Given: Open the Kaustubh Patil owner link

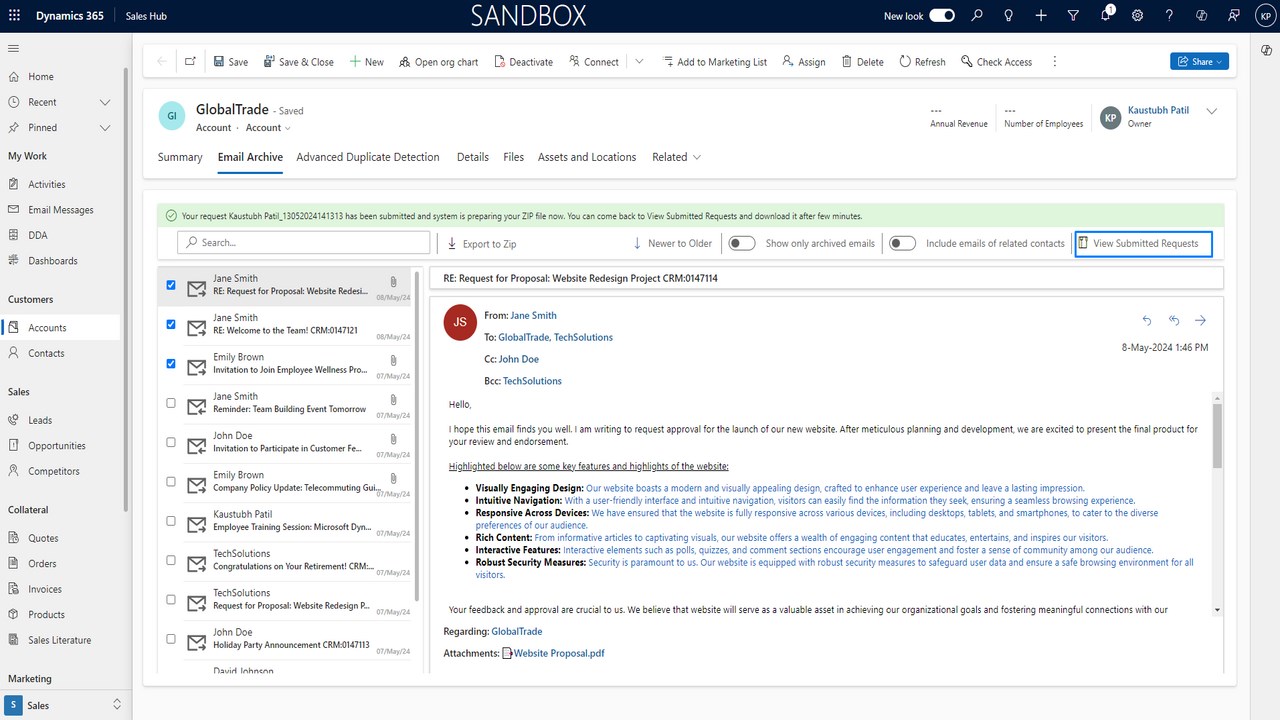Looking at the screenshot, I should 1158,110.
